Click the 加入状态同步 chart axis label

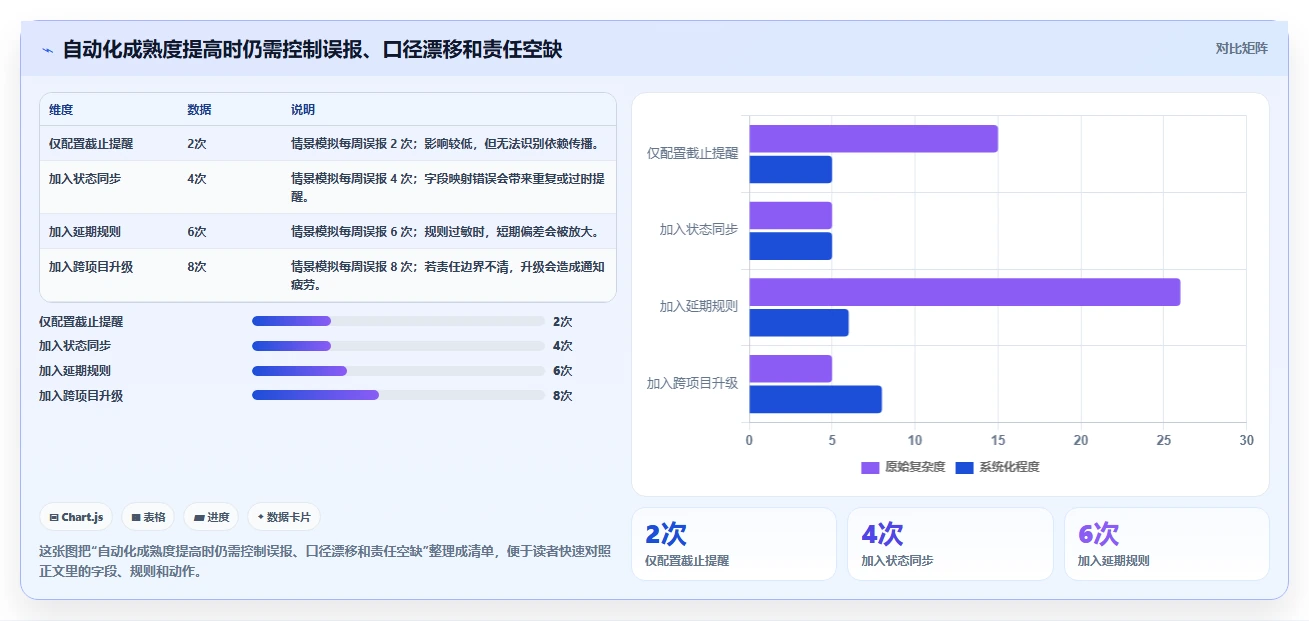tap(698, 229)
